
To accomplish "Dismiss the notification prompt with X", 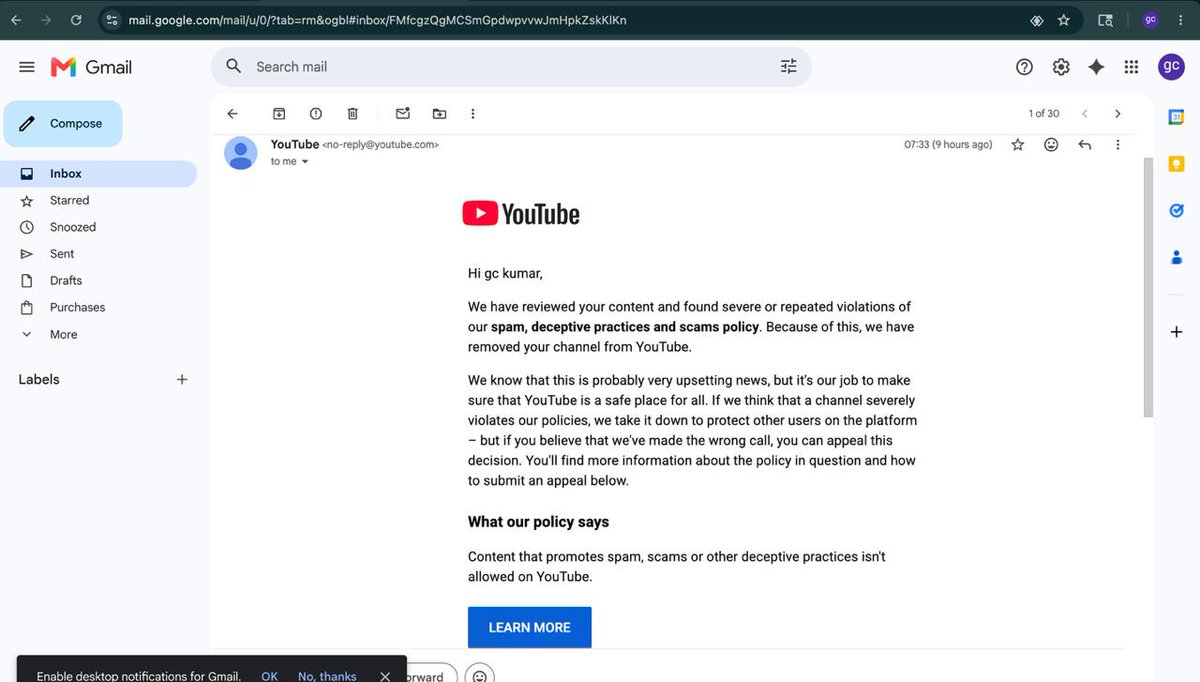I will pos(385,676).
